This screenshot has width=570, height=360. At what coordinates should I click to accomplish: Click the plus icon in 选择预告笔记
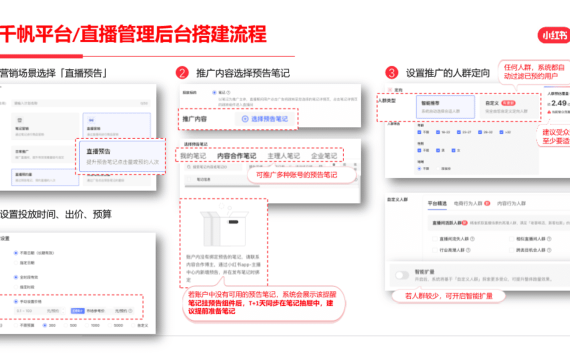[x=245, y=119]
